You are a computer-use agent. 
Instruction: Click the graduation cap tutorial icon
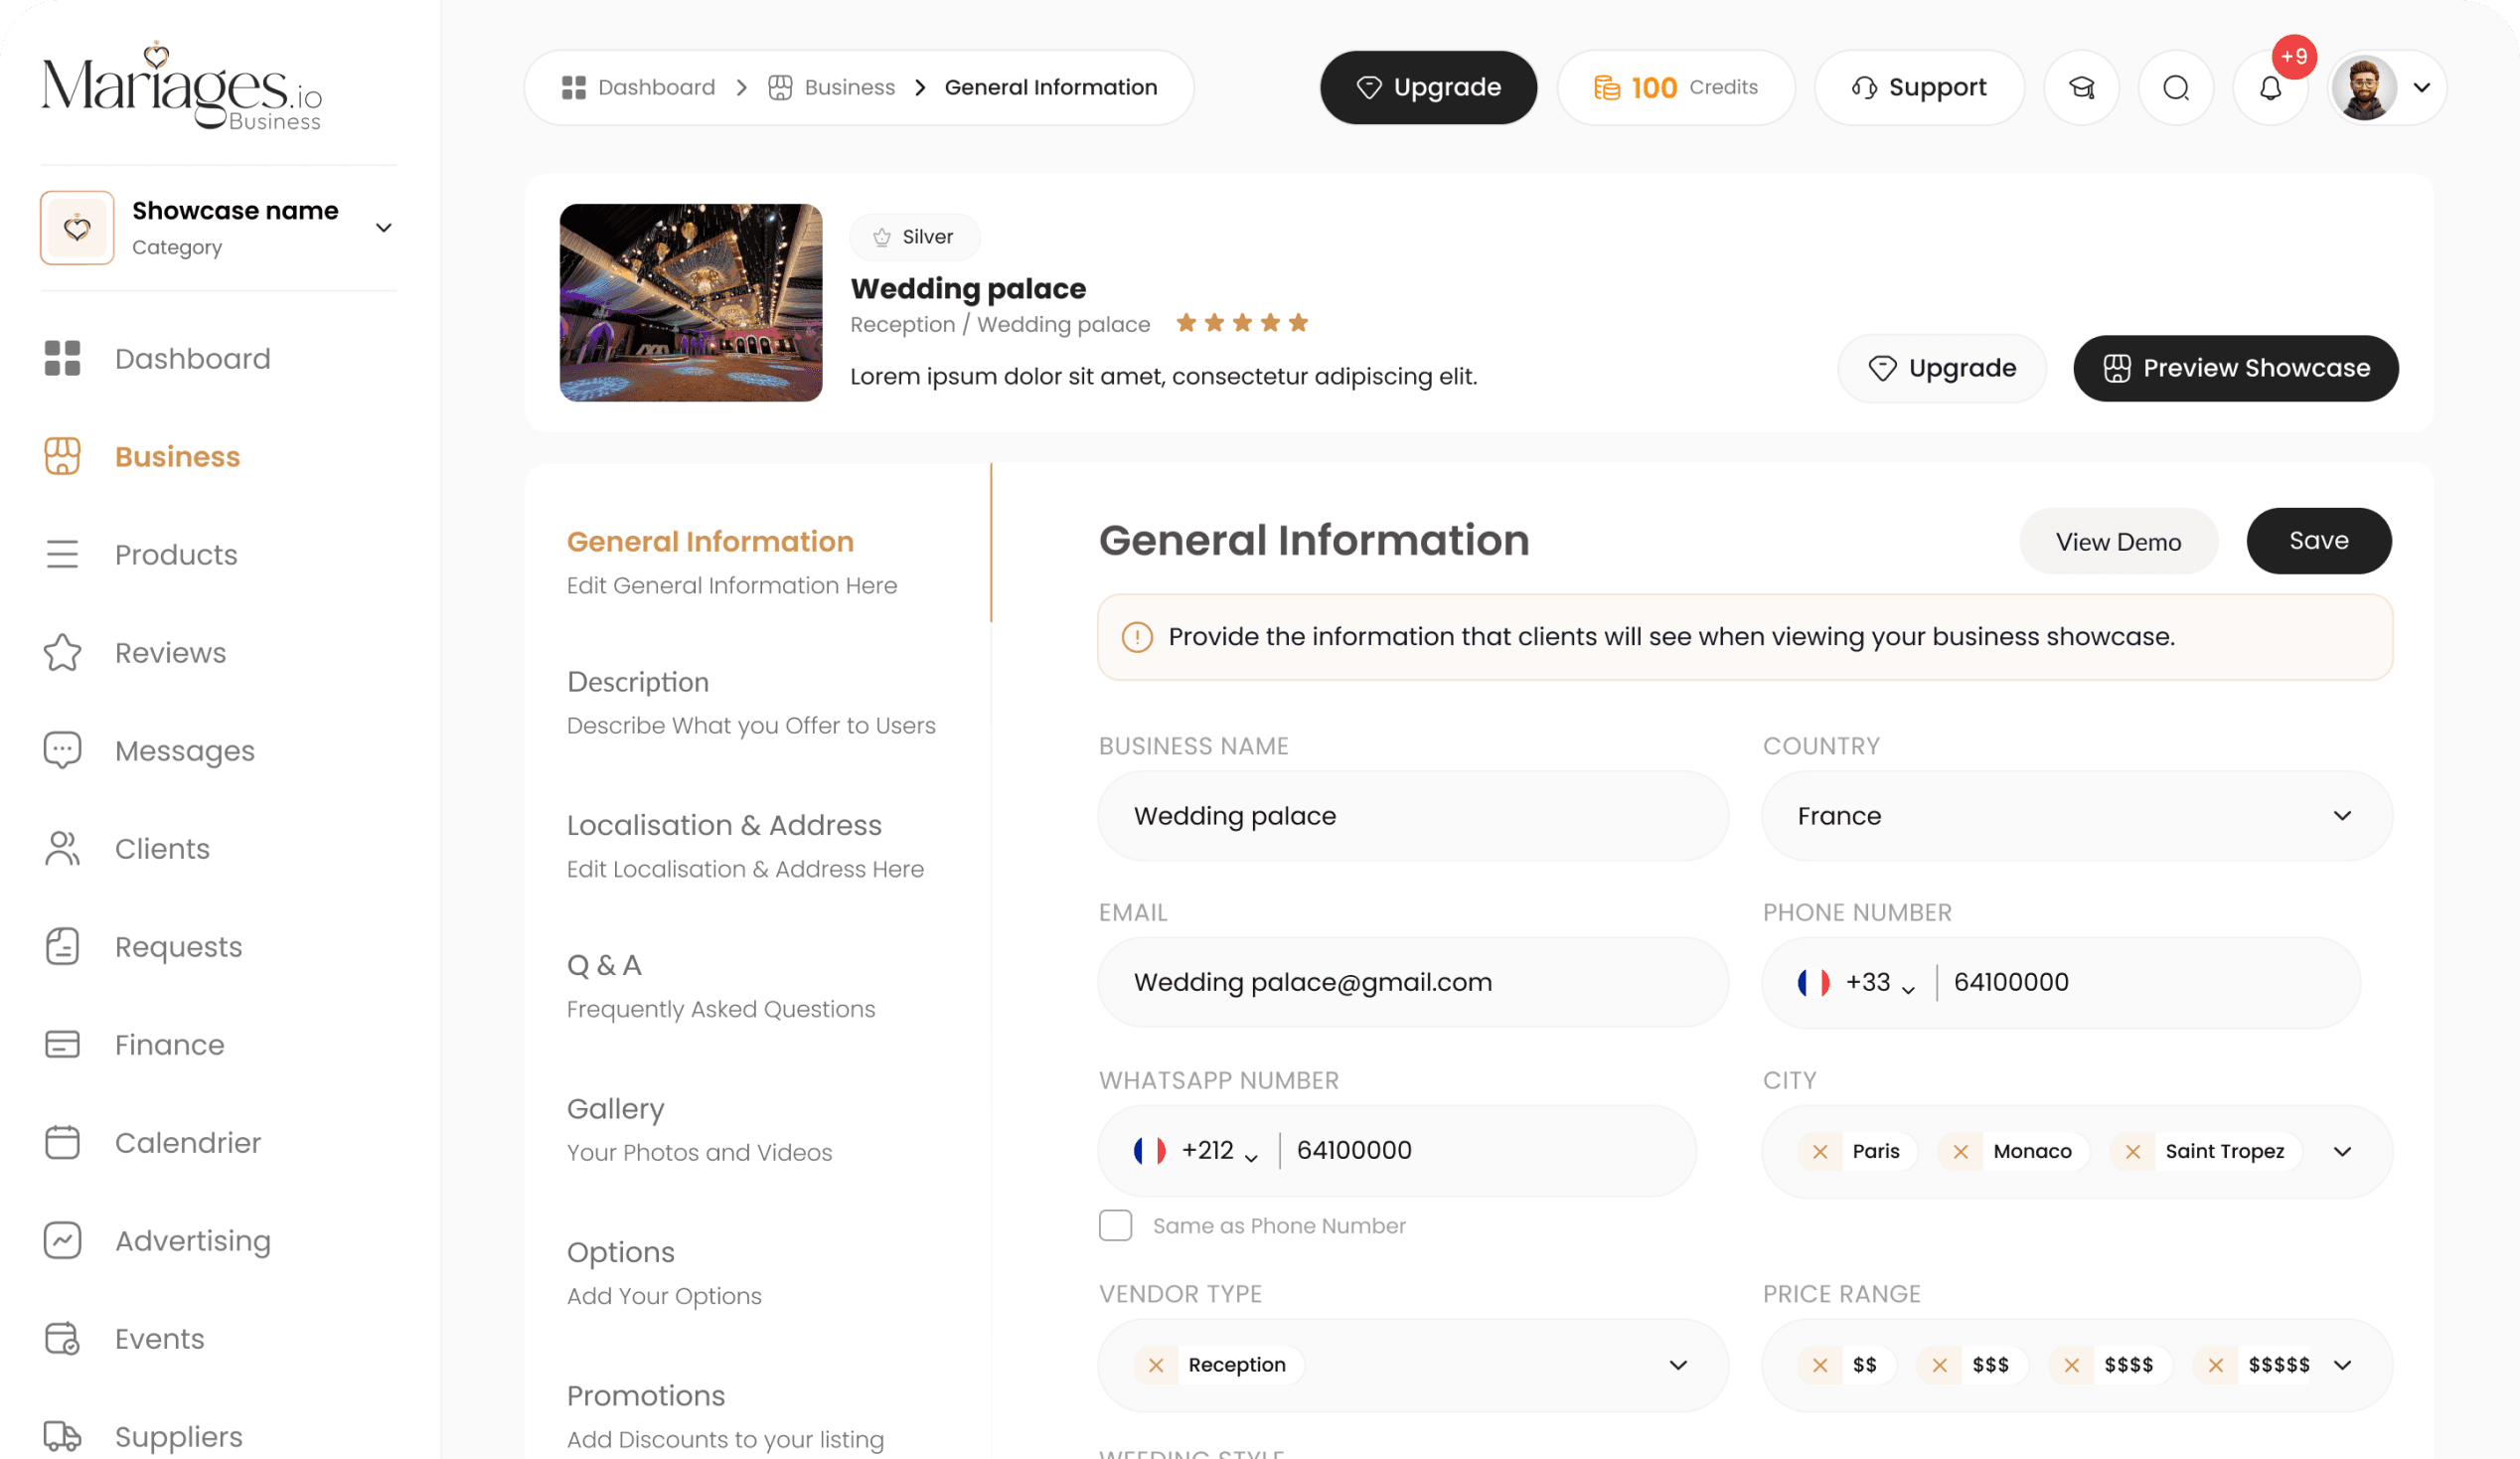click(2081, 88)
